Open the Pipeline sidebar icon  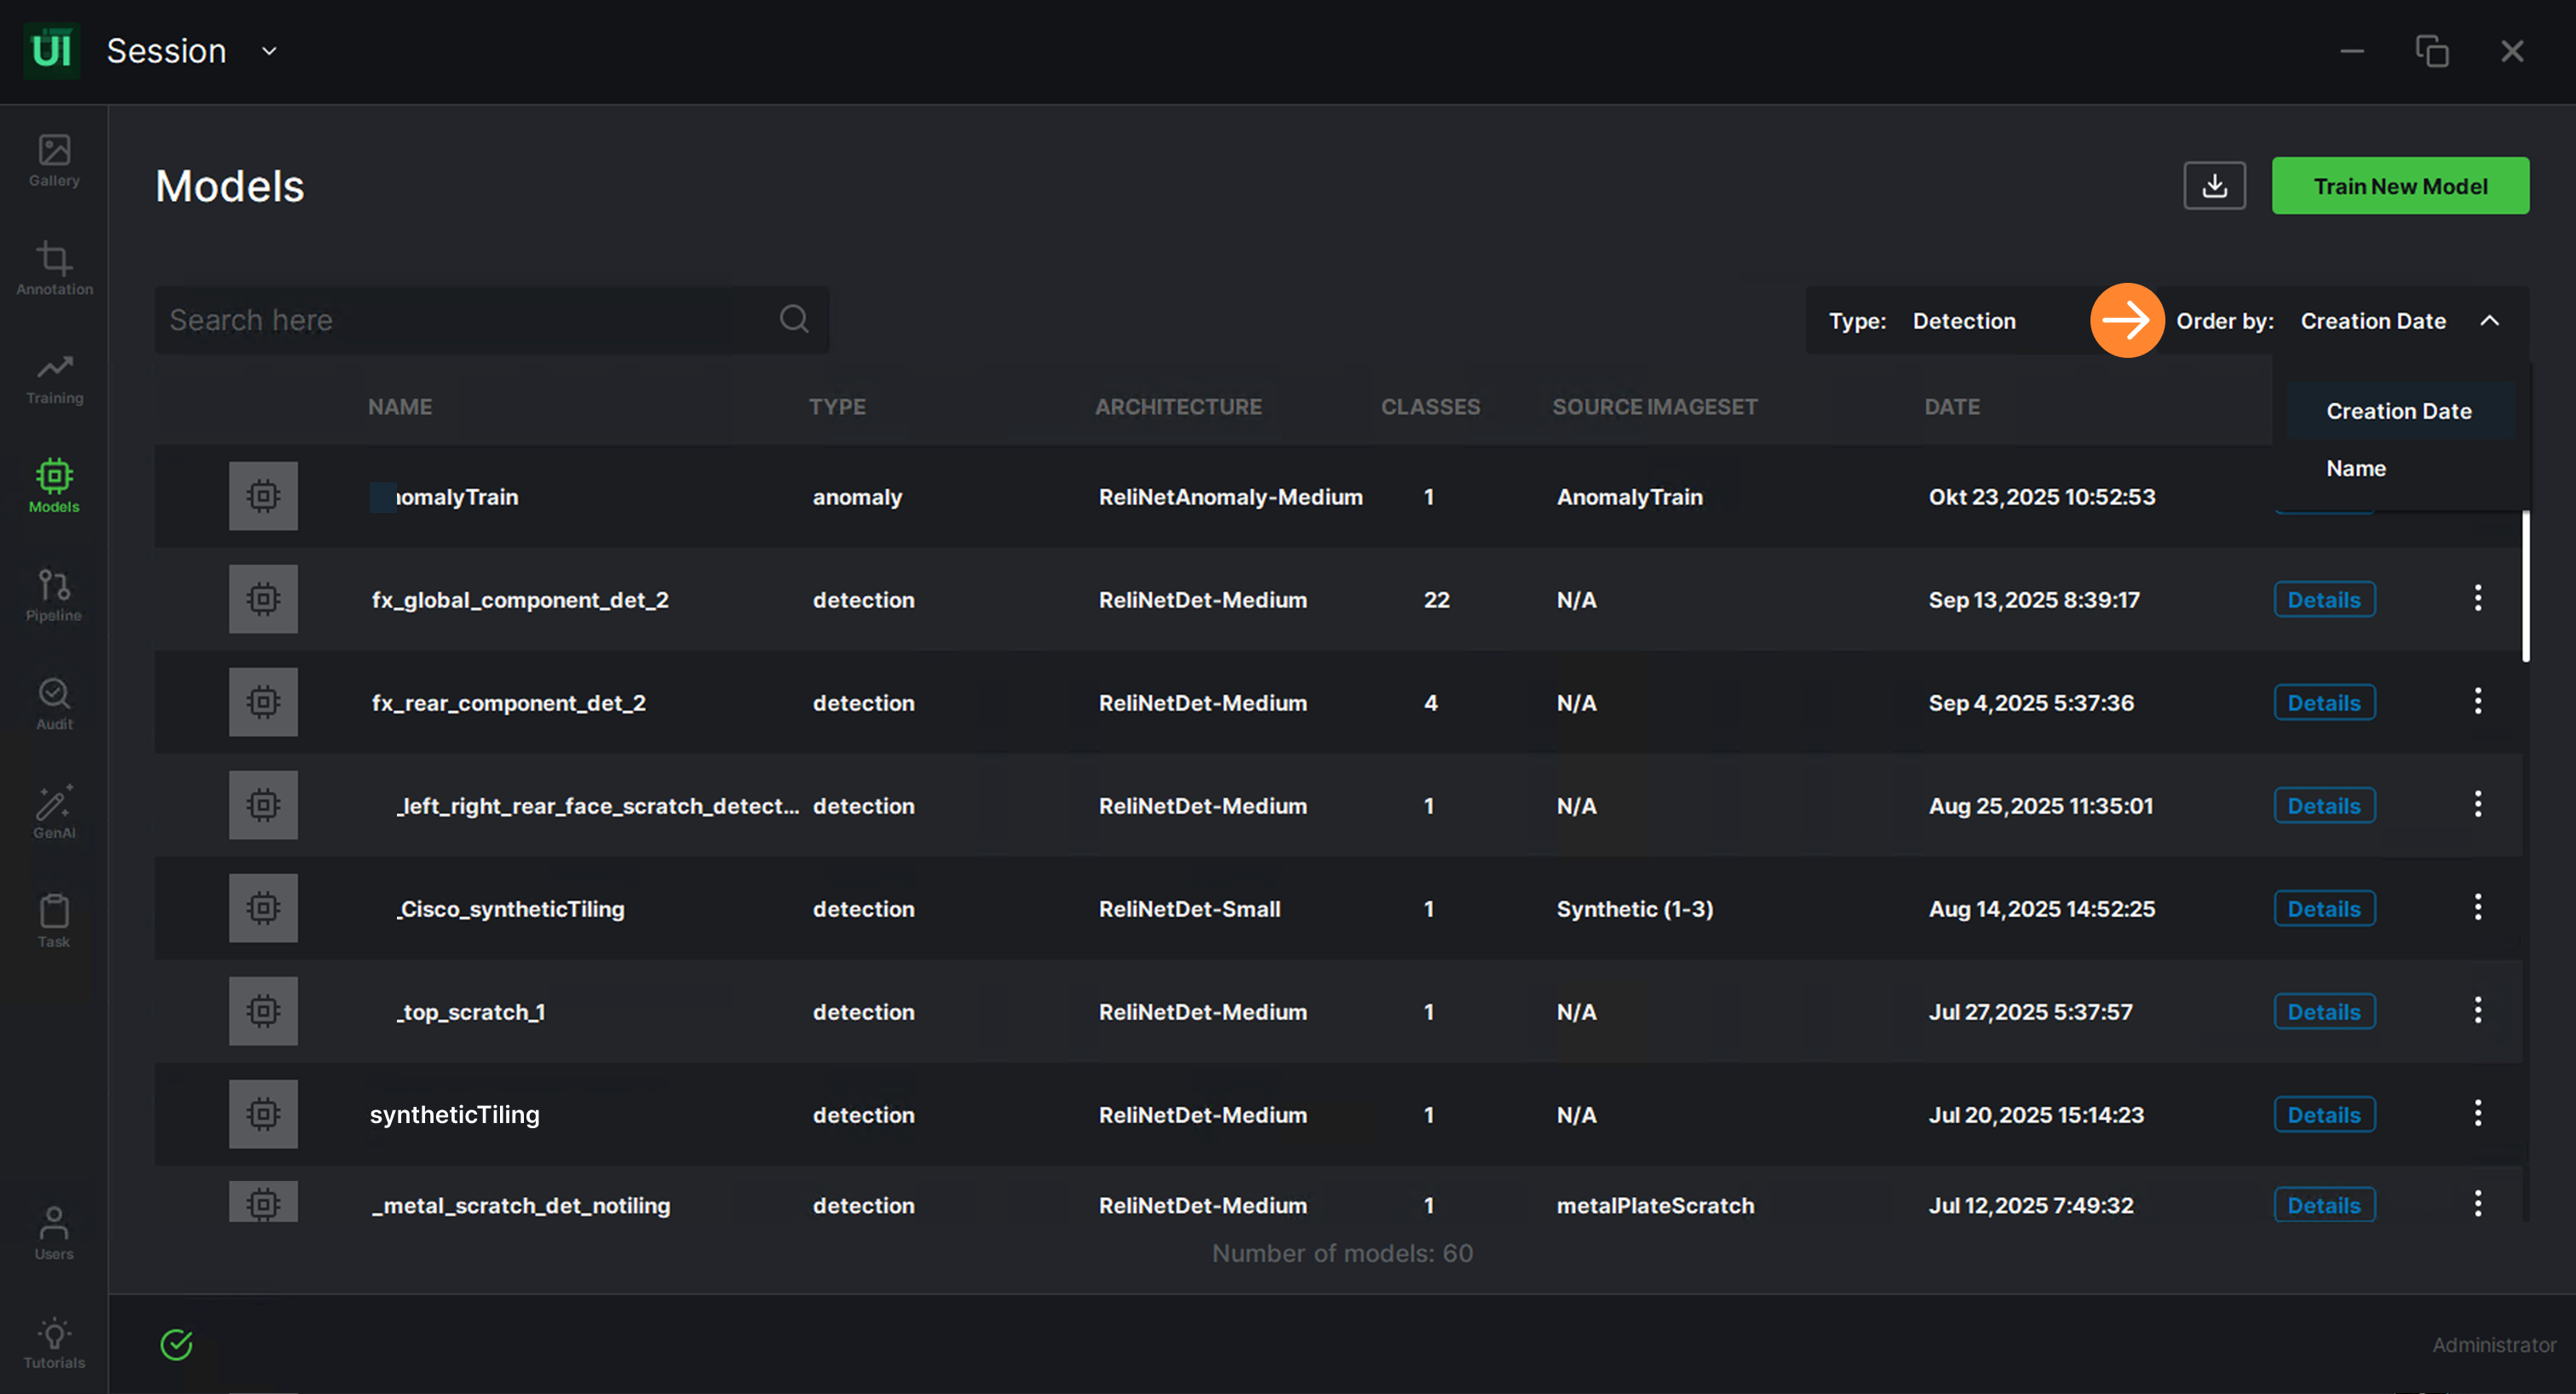coord(54,595)
